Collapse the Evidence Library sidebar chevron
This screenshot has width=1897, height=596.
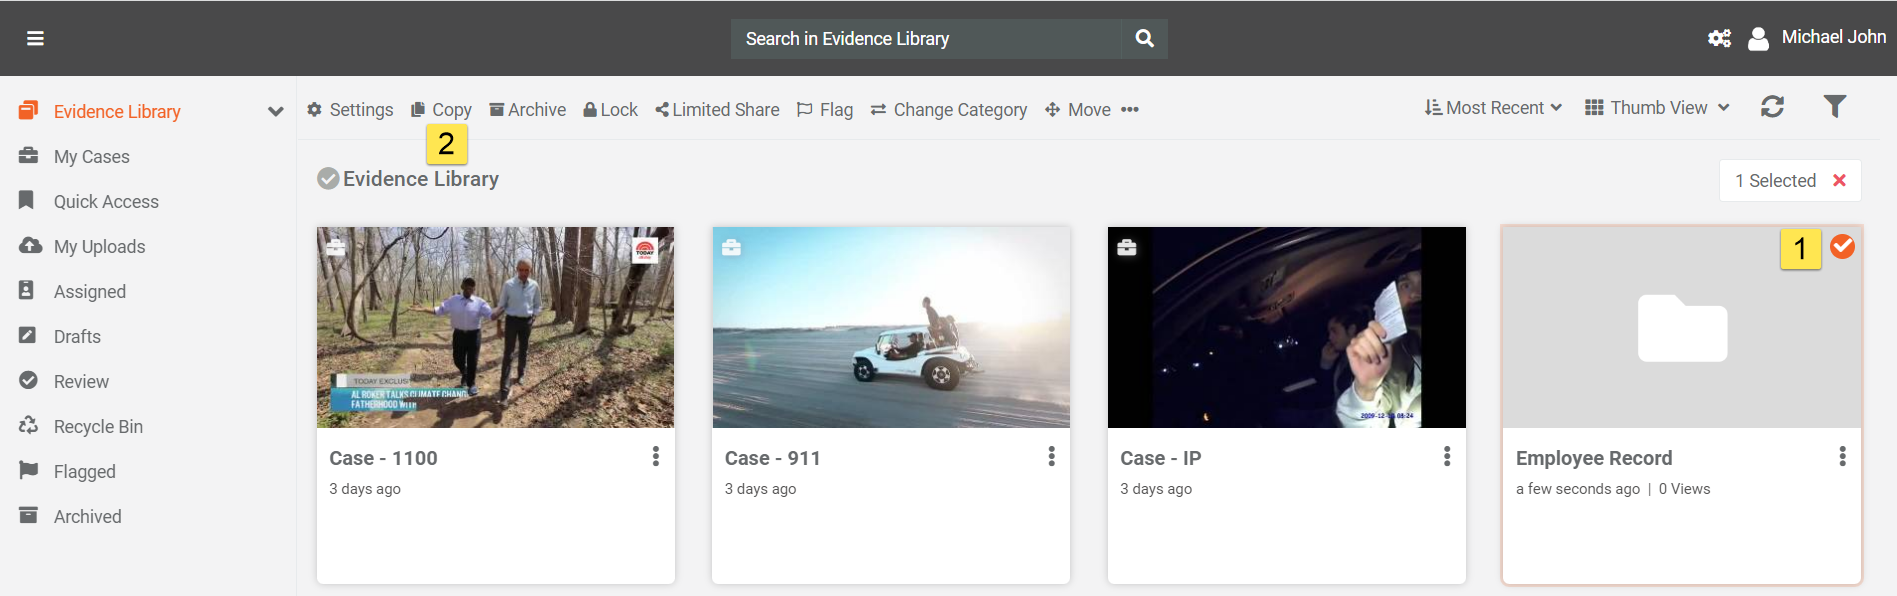coord(276,112)
